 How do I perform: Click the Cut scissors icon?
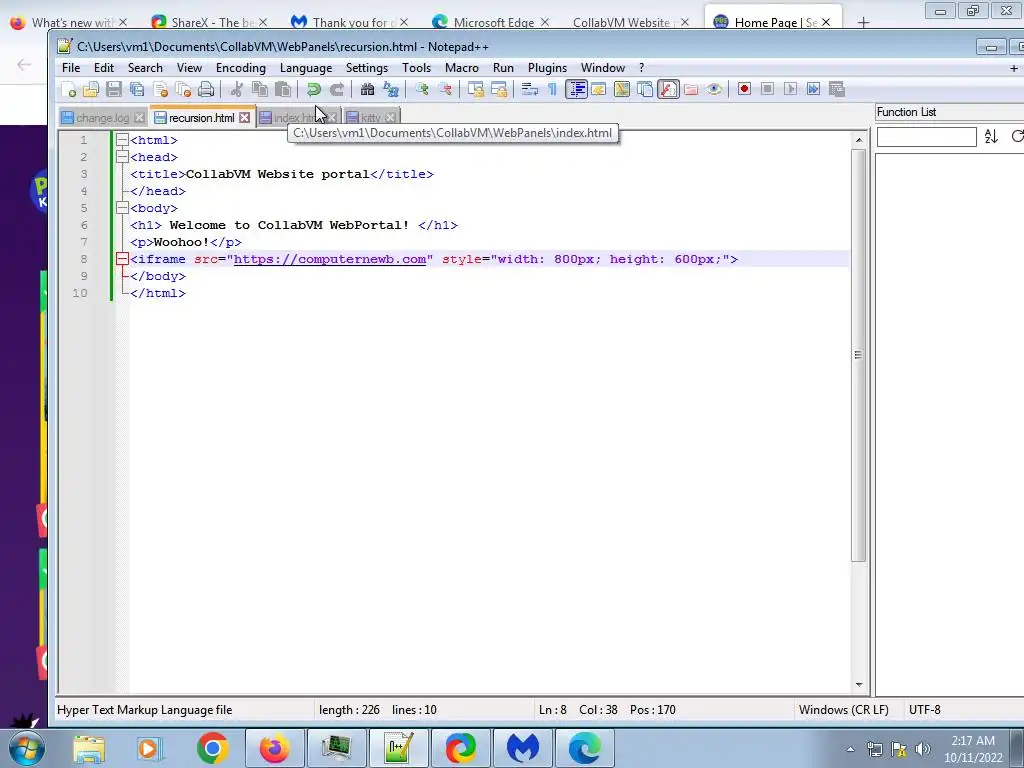(236, 89)
